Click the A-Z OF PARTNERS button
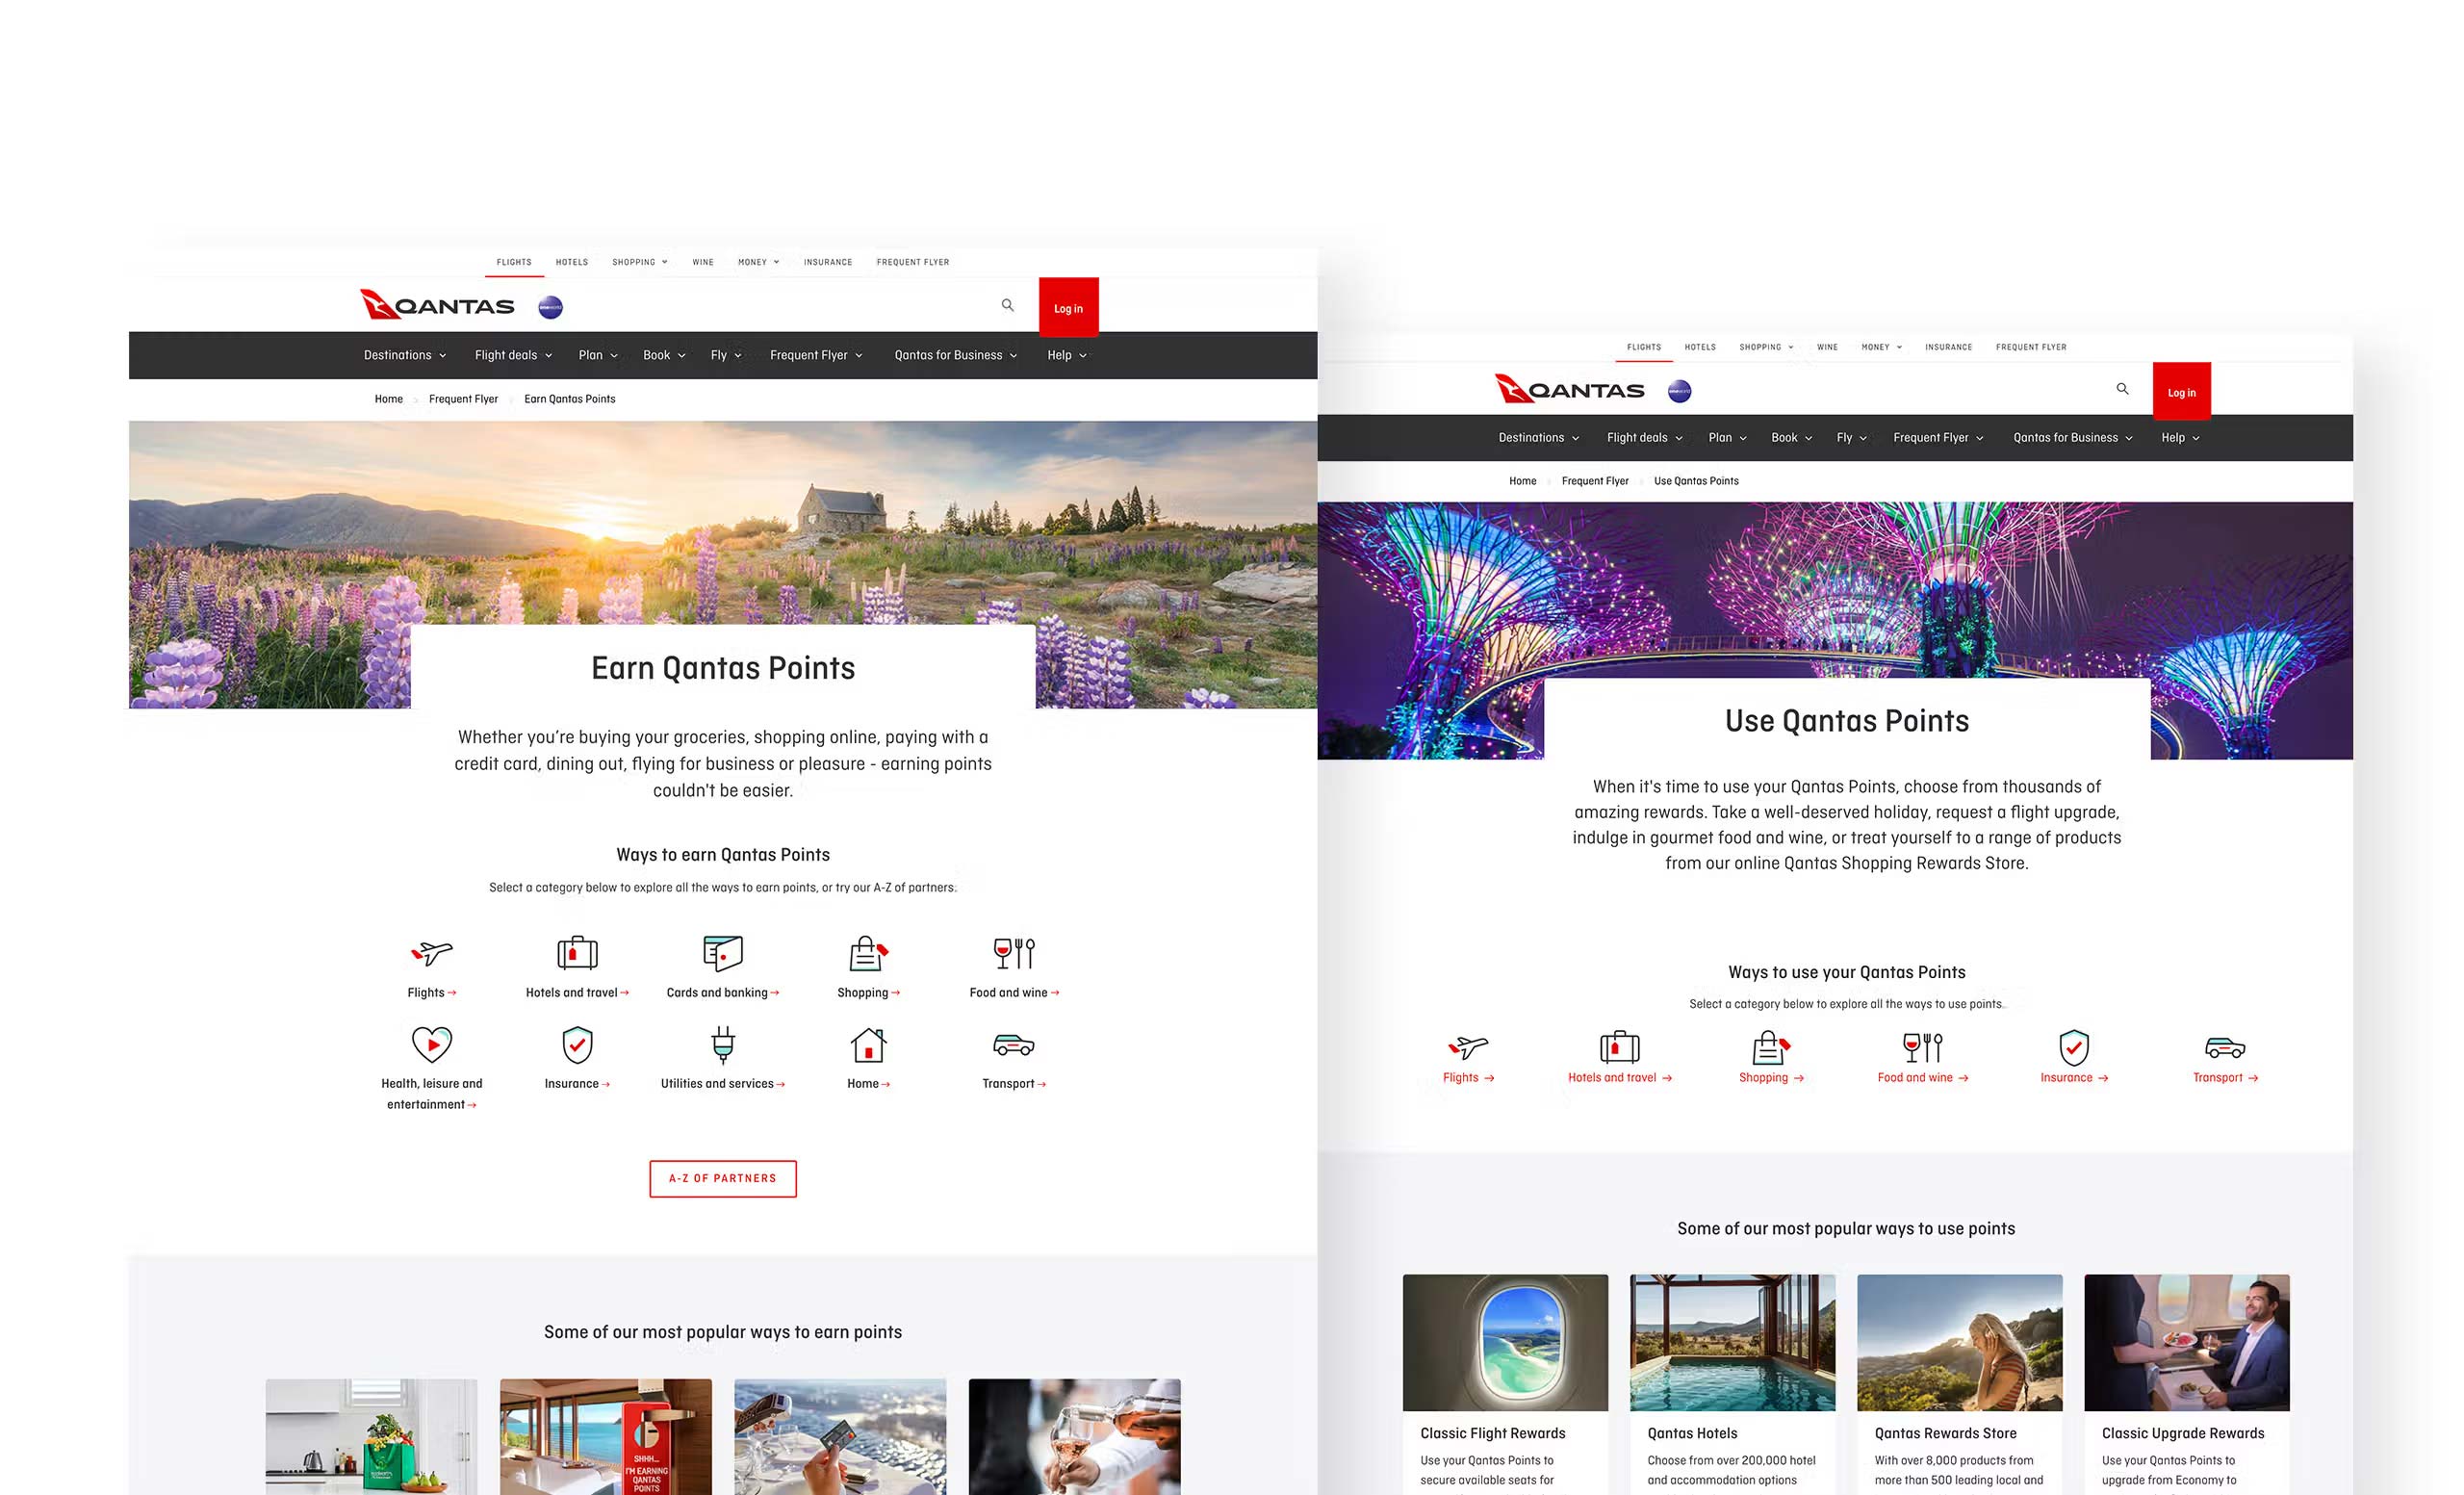Viewport: 2464px width, 1495px height. [x=722, y=1178]
